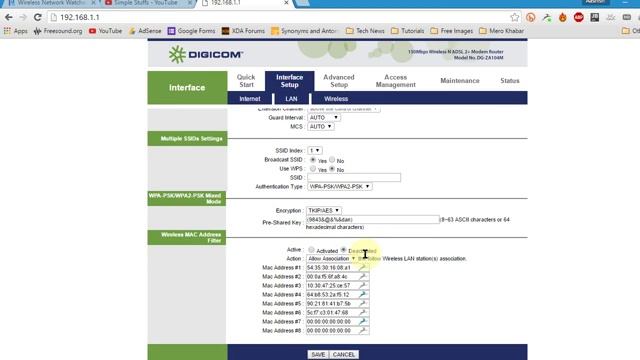Open the Tutorials bookmark folder

[x=408, y=31]
